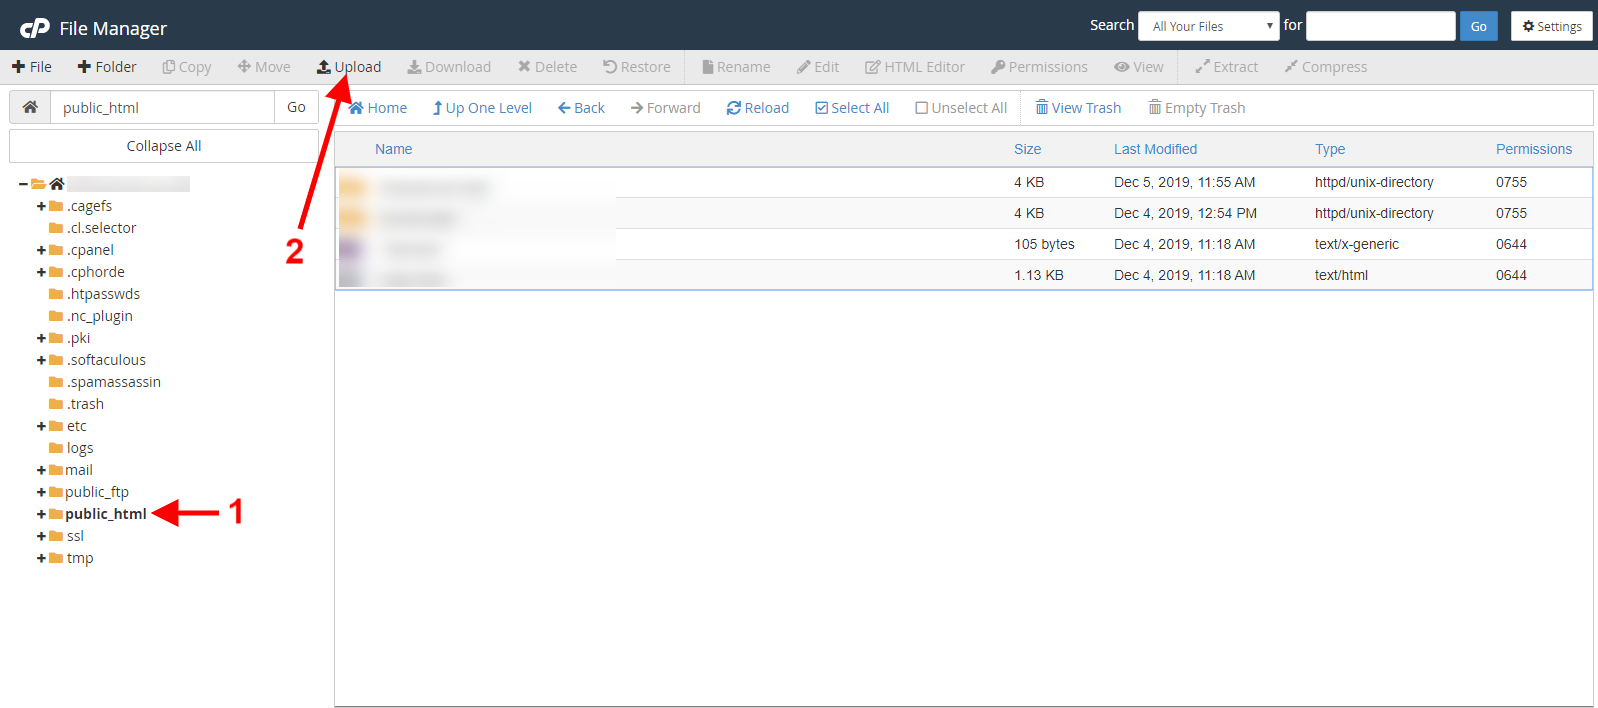Check Select All
This screenshot has width=1598, height=708.
coord(852,108)
